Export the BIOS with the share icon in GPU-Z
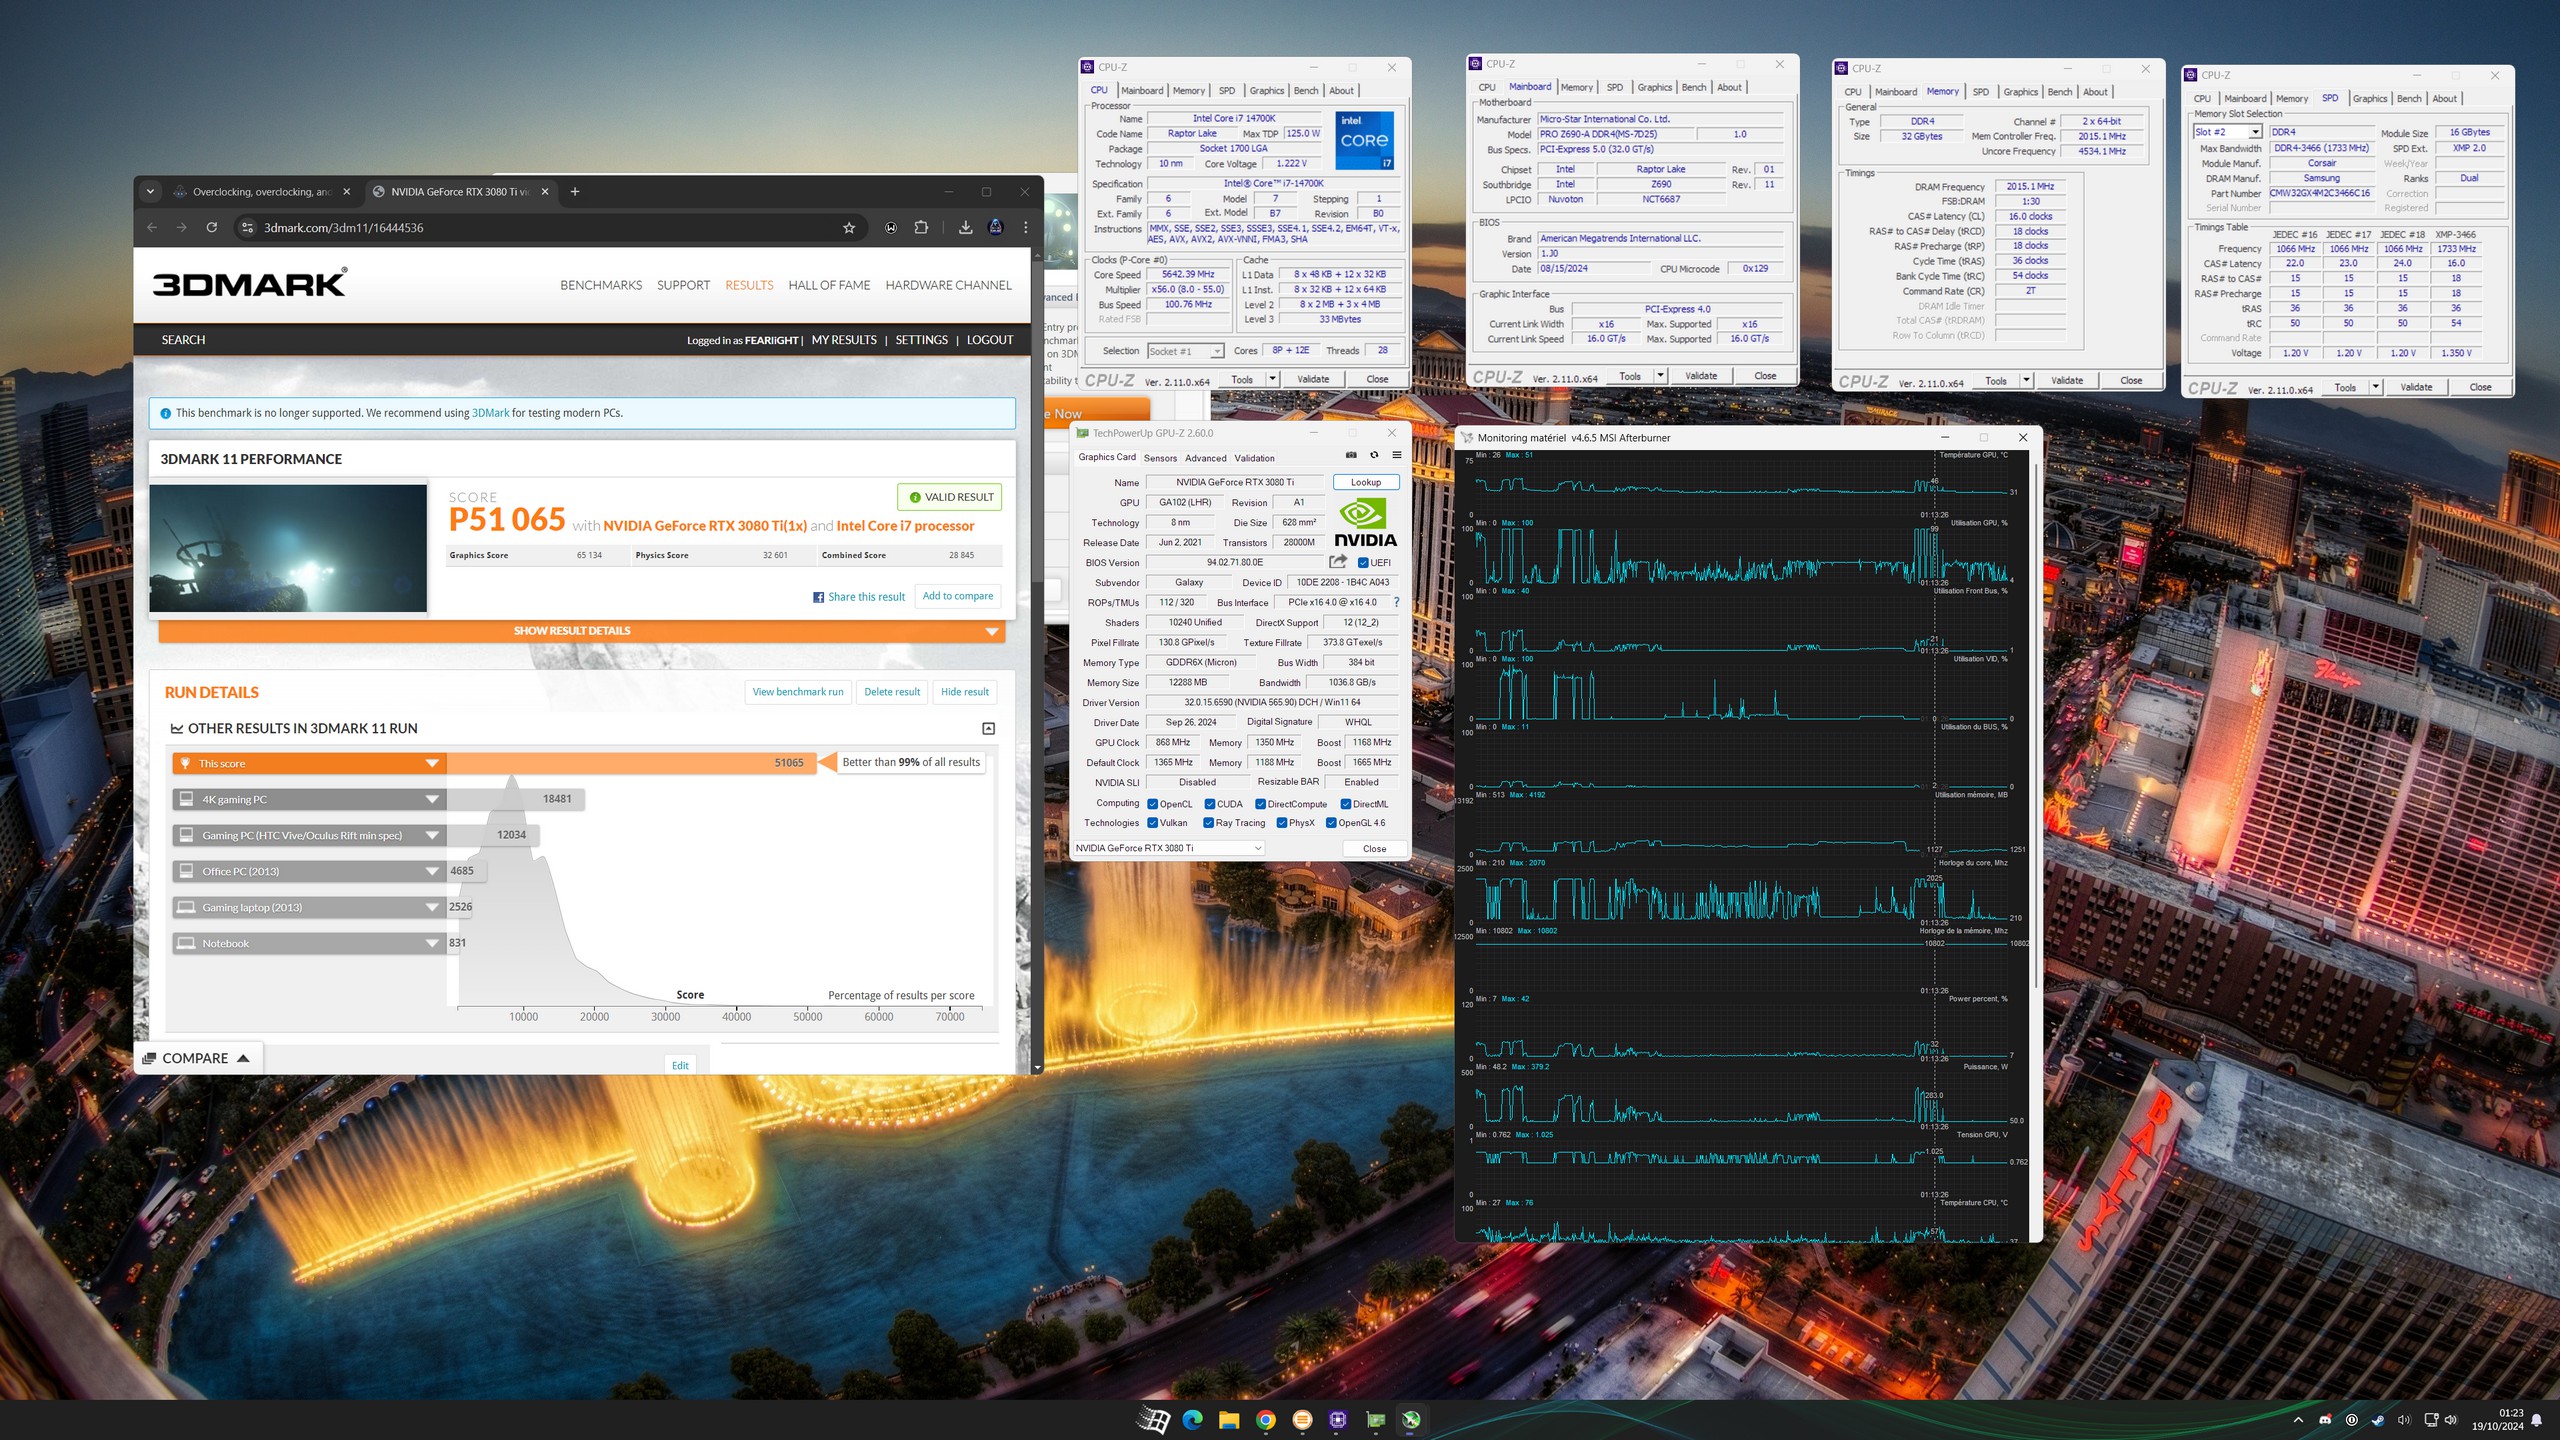Image resolution: width=2560 pixels, height=1440 pixels. click(1338, 562)
